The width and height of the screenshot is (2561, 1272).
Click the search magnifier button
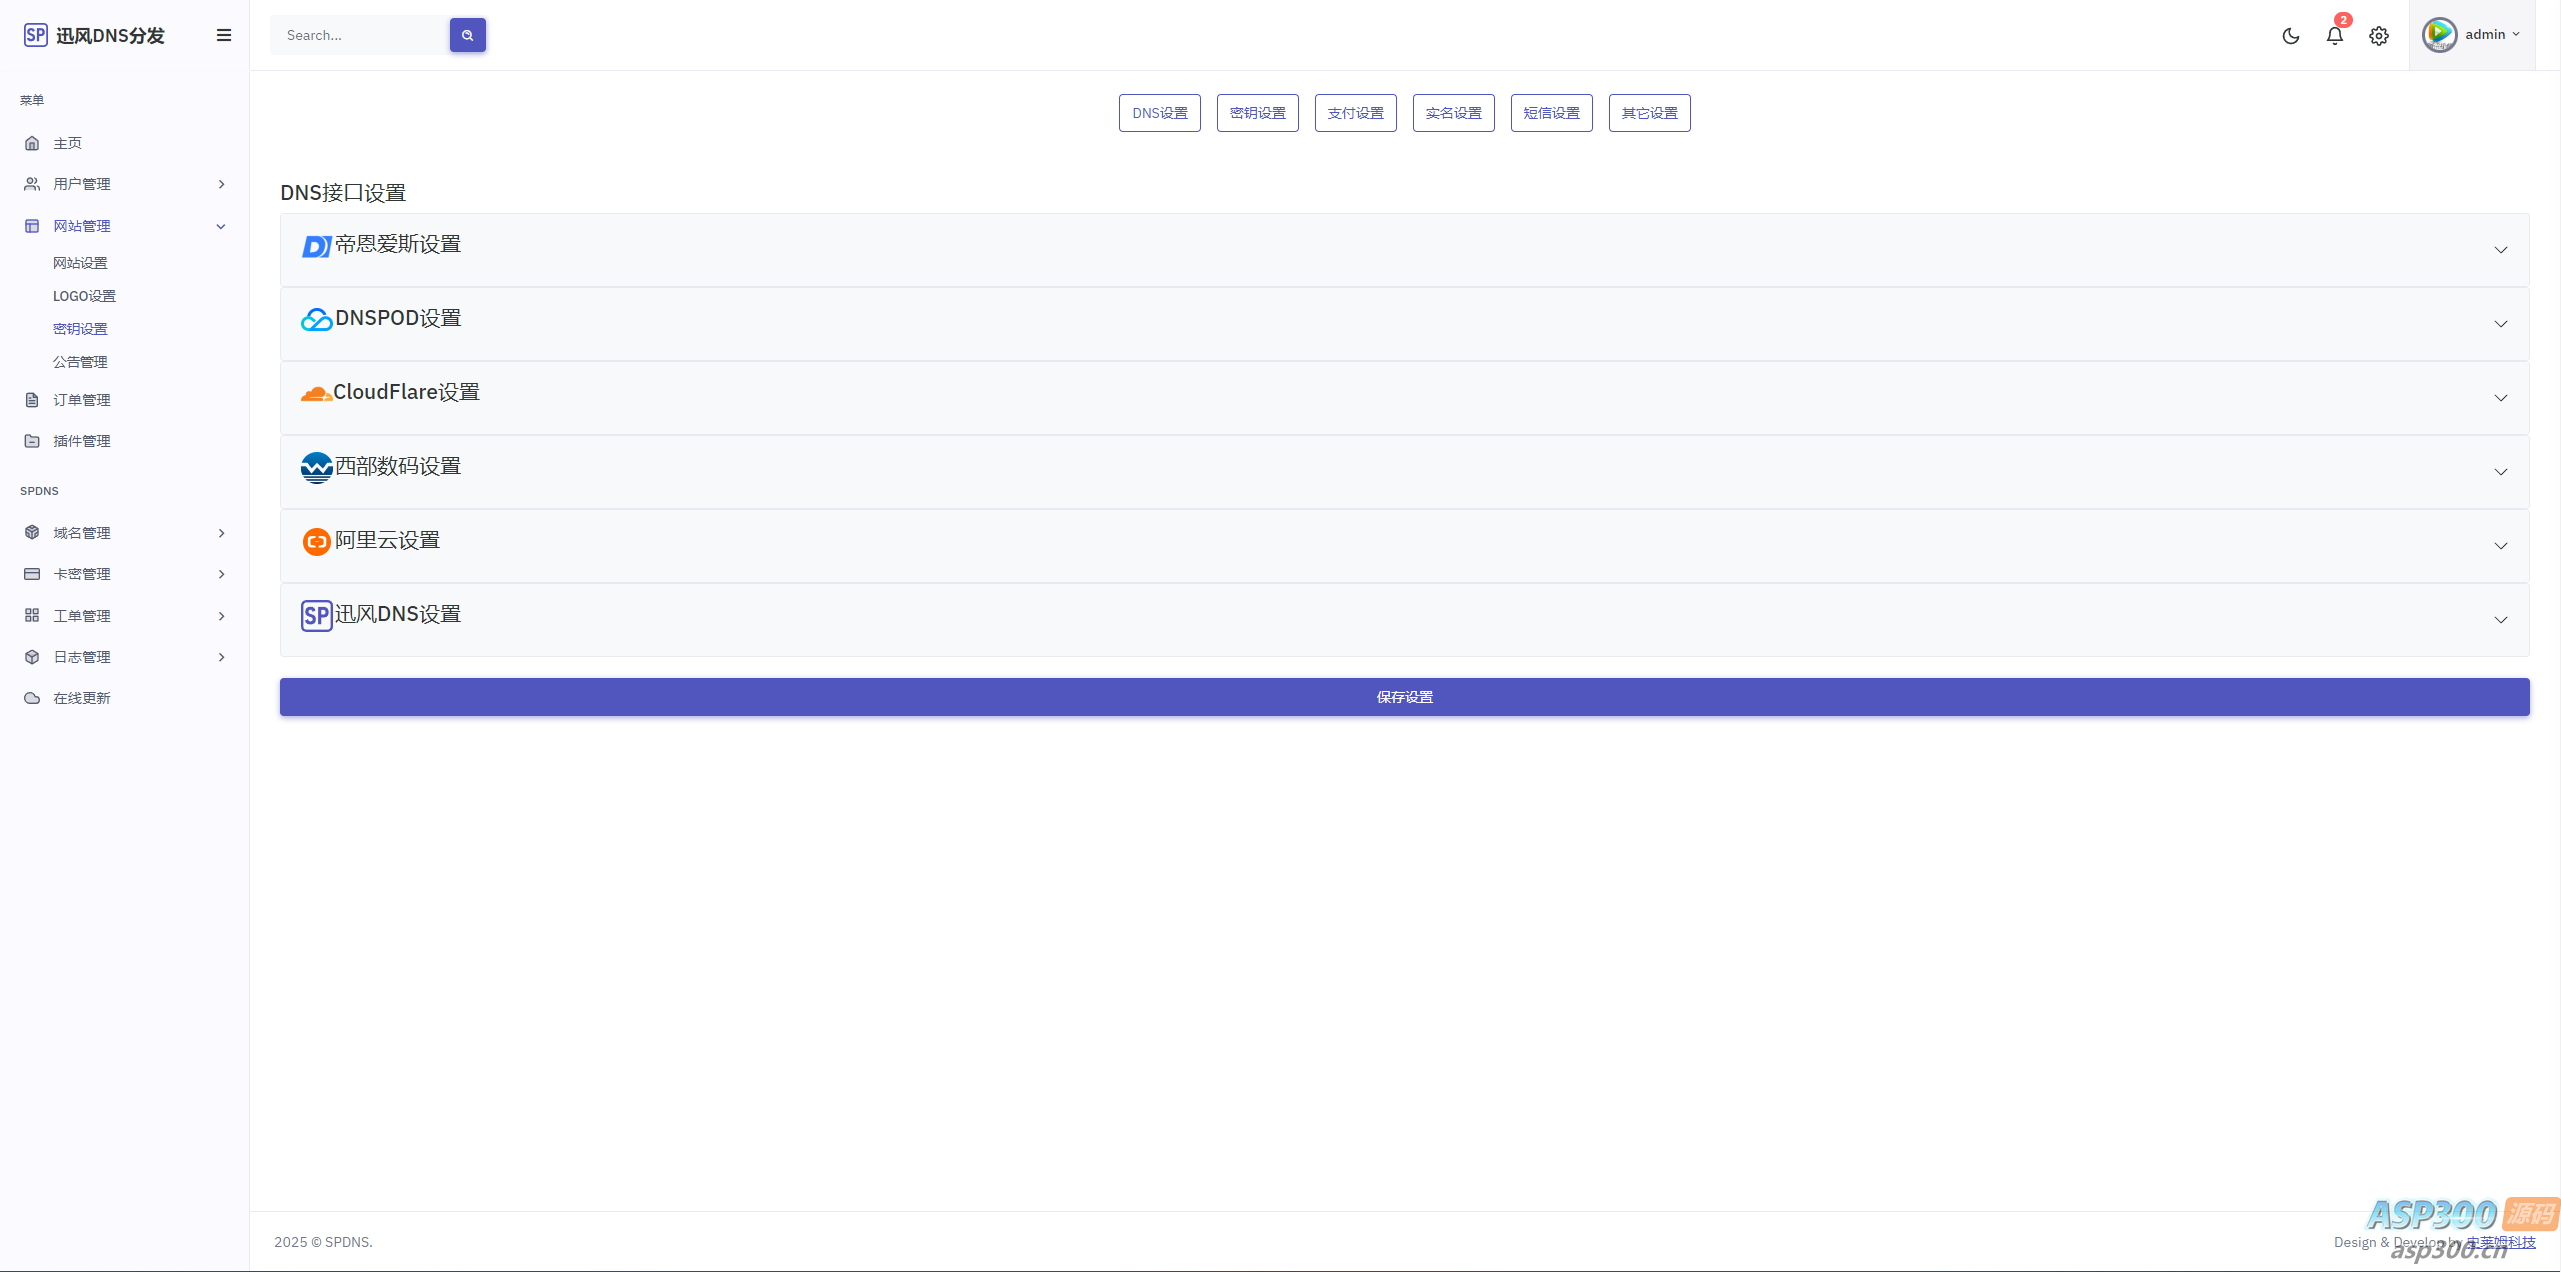467,35
